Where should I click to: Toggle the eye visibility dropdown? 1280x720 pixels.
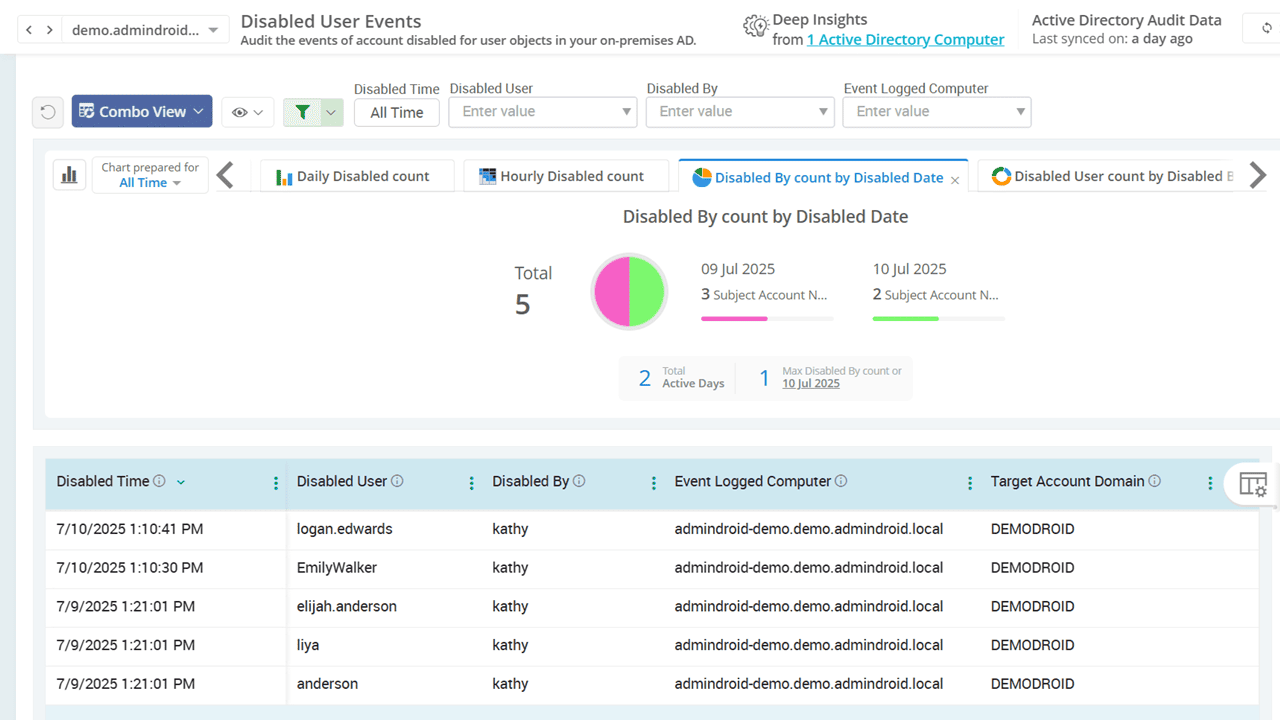click(x=247, y=112)
